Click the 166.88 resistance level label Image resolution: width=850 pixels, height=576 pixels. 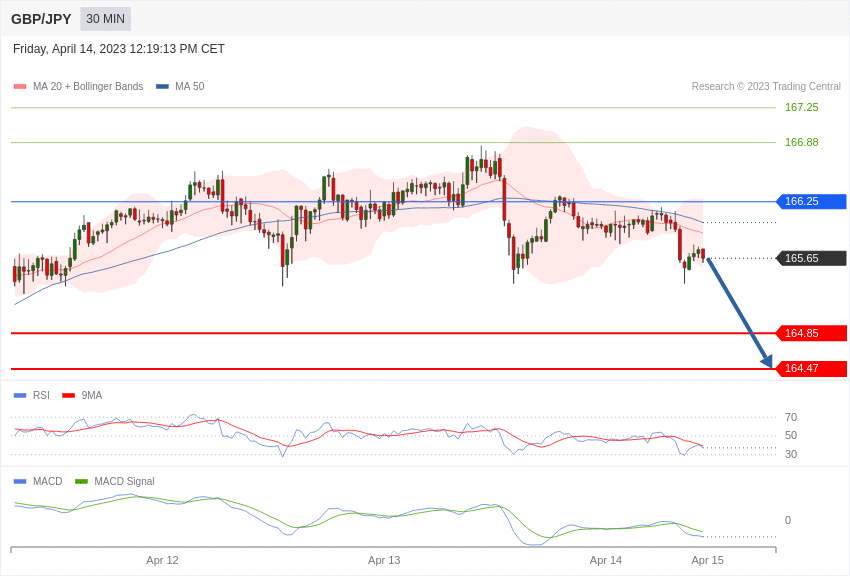pyautogui.click(x=802, y=142)
